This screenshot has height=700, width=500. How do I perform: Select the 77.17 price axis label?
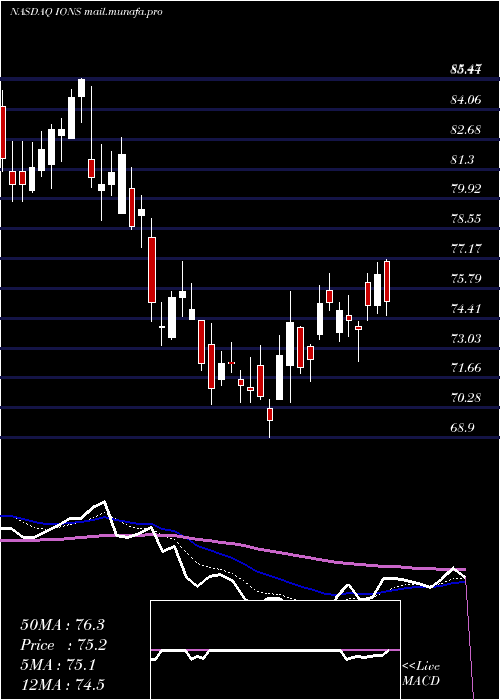(x=466, y=249)
